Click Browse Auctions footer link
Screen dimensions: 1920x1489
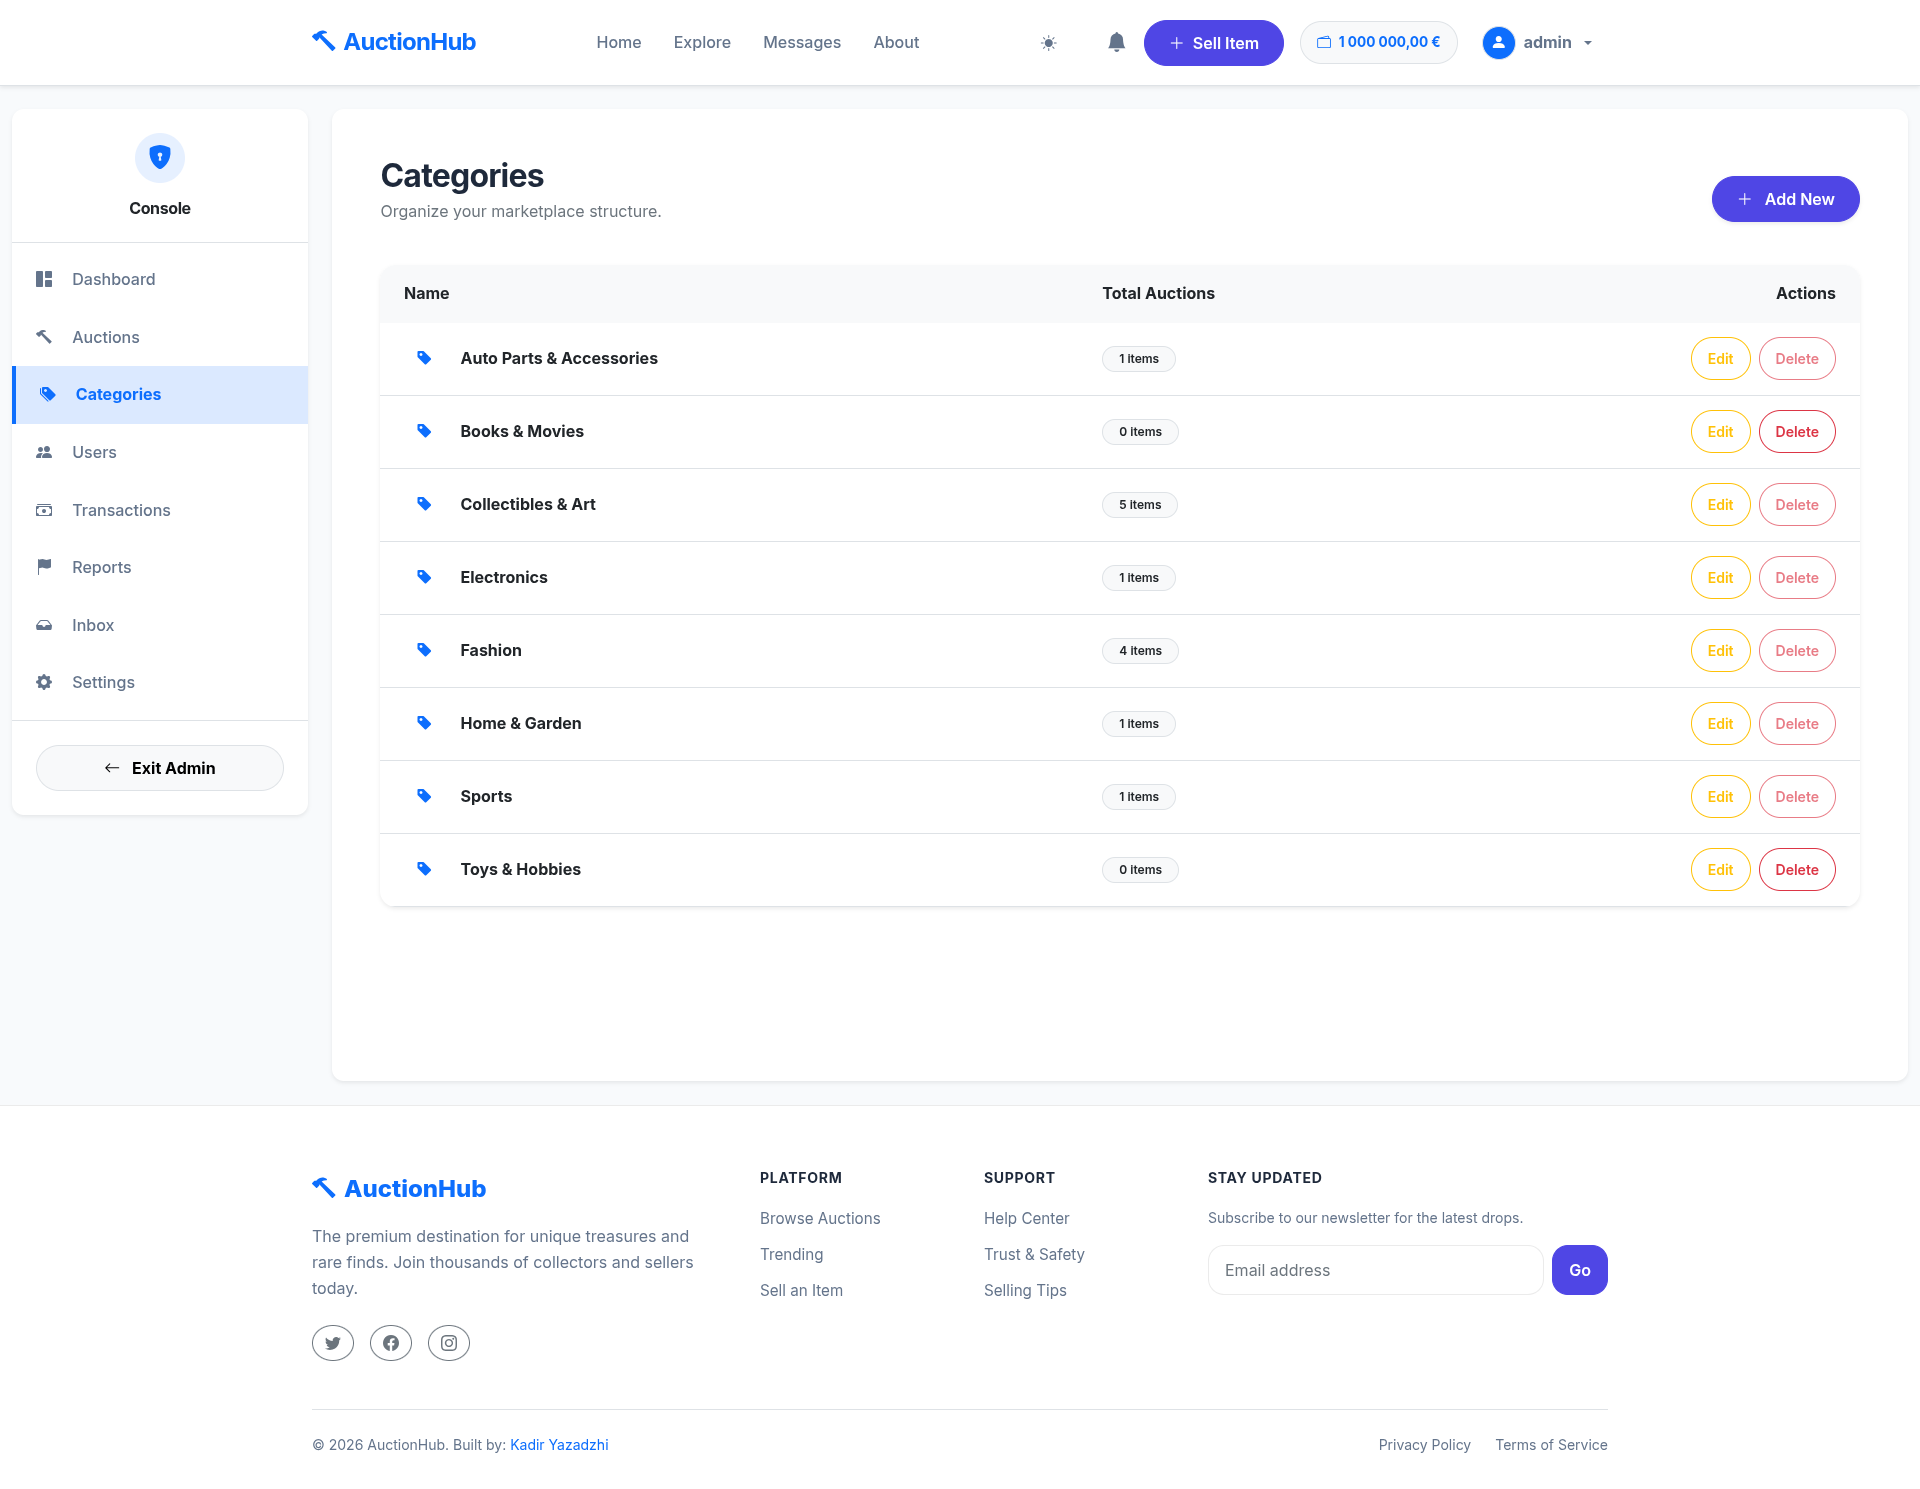[x=820, y=1218]
